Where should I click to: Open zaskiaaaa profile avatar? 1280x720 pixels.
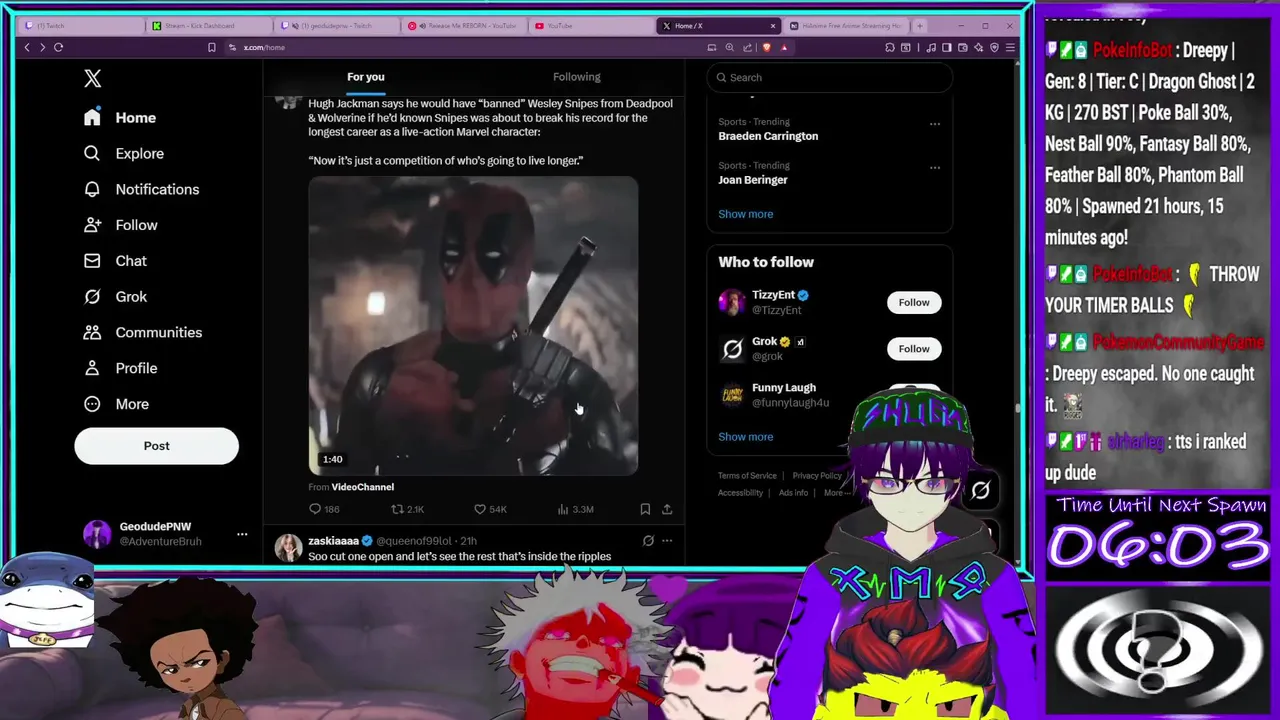(288, 548)
